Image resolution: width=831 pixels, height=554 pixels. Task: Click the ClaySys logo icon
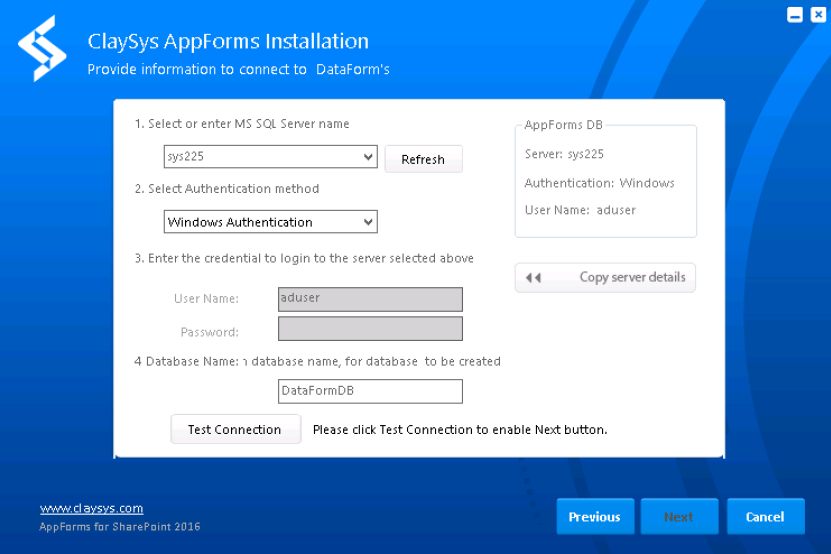coord(41,48)
